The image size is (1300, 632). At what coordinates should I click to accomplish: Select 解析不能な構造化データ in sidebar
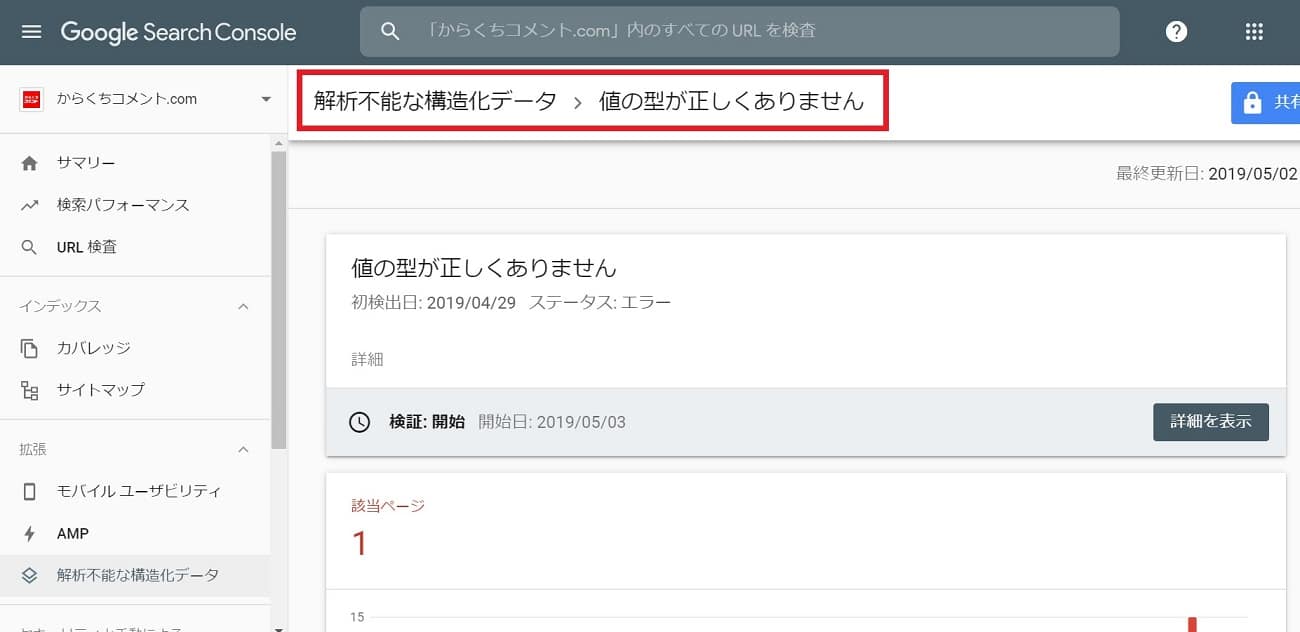138,576
